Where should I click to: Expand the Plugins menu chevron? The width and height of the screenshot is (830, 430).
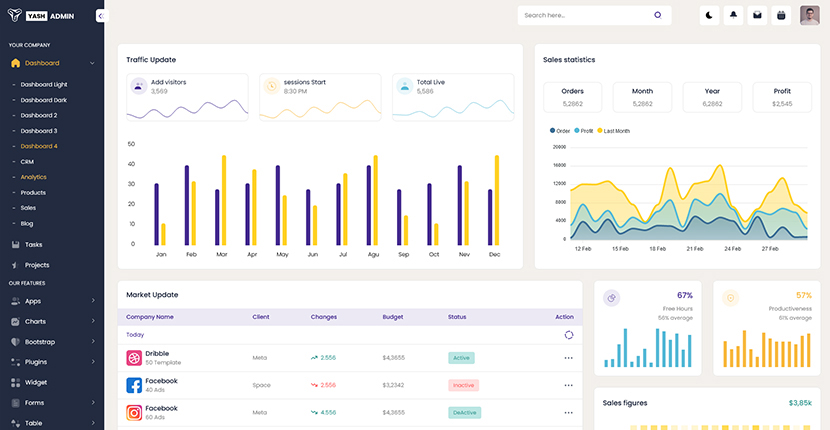pos(93,362)
